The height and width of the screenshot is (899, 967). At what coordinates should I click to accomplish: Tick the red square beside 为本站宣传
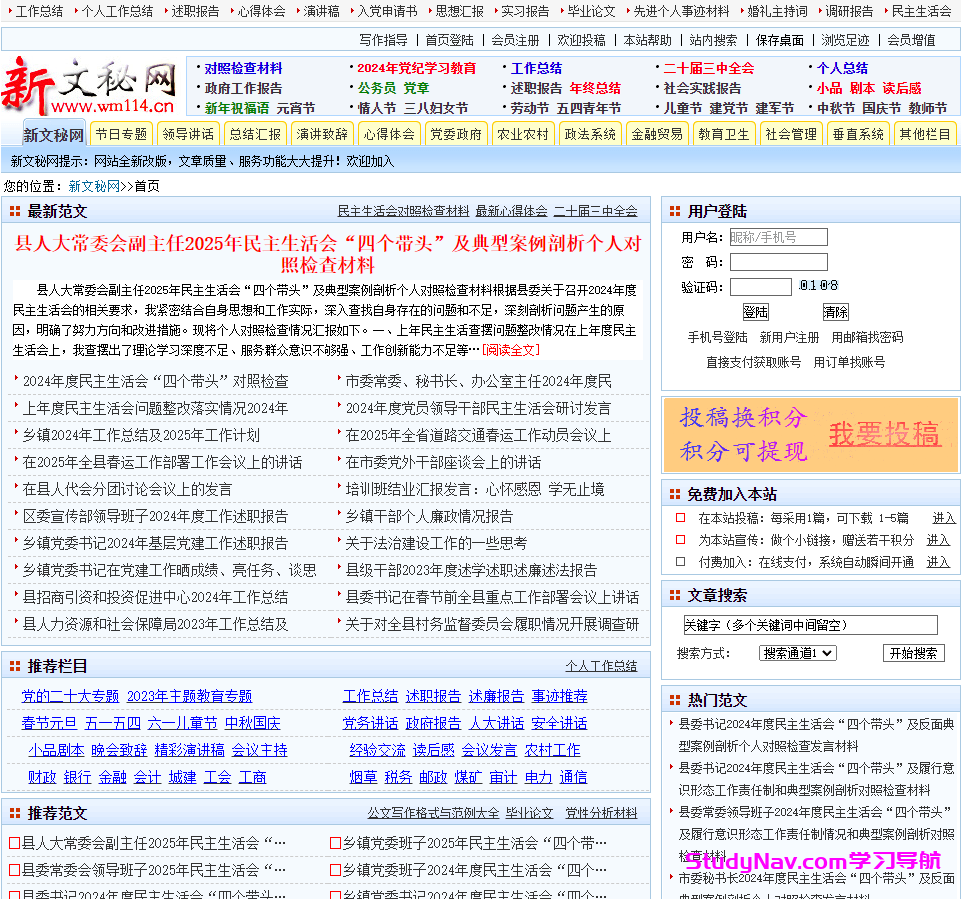[x=680, y=540]
